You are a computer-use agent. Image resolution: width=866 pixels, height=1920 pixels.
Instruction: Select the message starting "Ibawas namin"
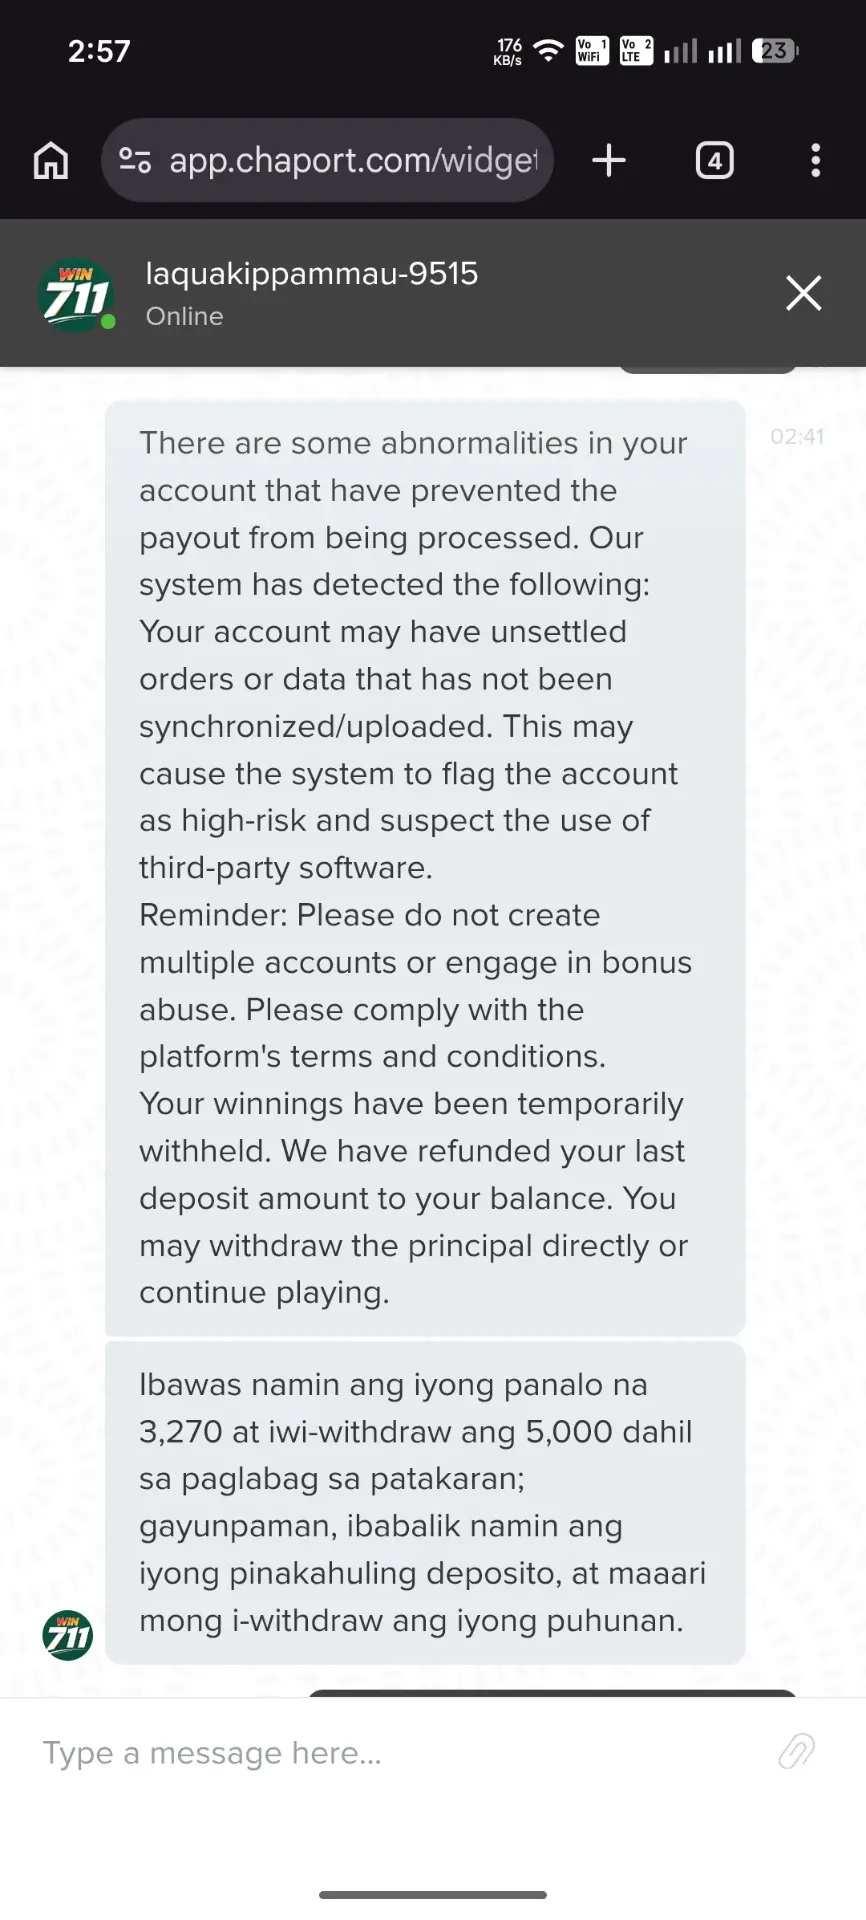tap(425, 1503)
